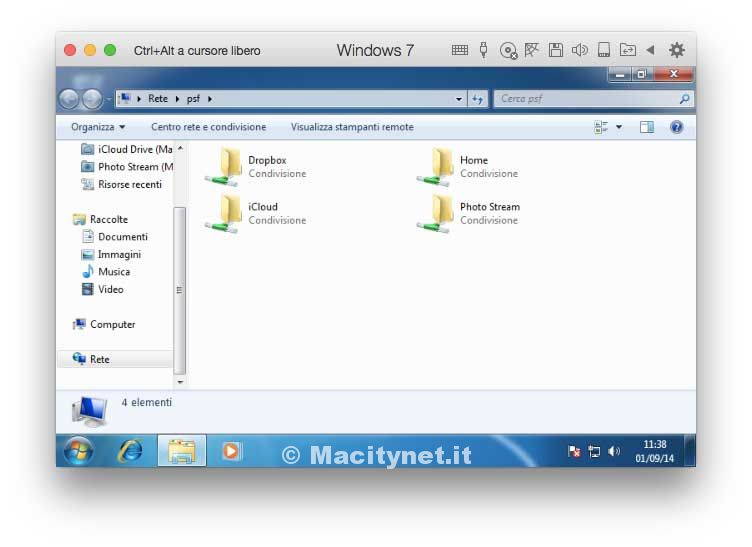Open the Musica library
The width and height of the screenshot is (752, 547).
click(x=106, y=272)
